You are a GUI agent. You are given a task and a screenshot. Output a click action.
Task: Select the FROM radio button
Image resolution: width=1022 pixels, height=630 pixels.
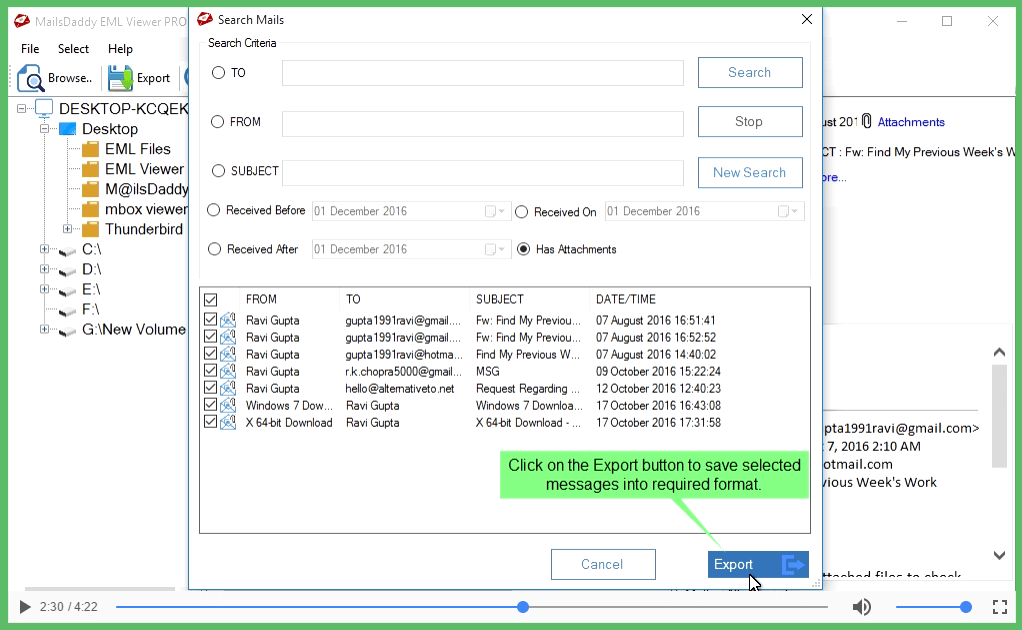[x=218, y=122]
